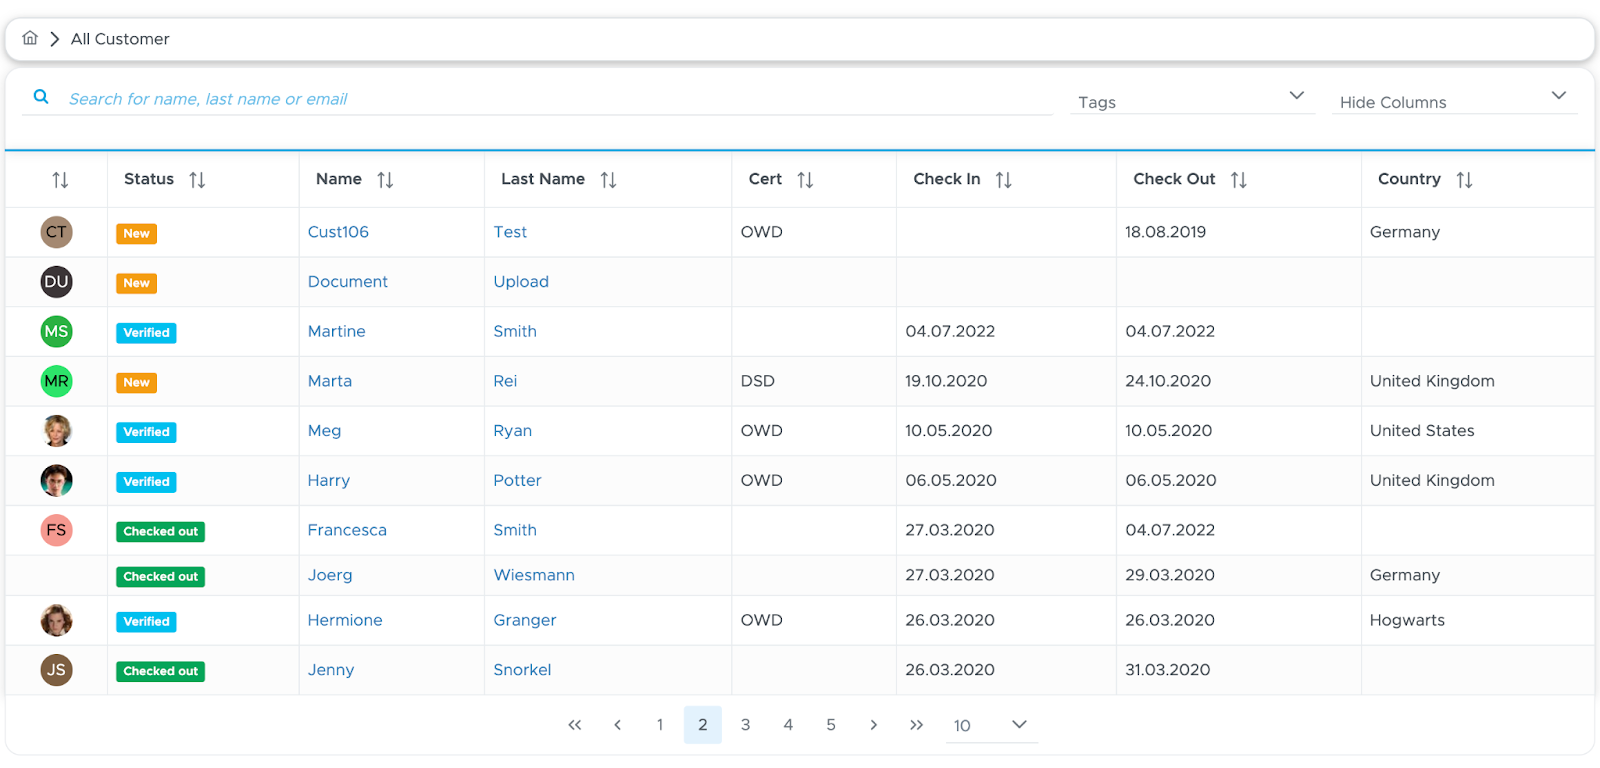
Task: Open the JS avatar for Jenny Snorkel
Action: 56,670
